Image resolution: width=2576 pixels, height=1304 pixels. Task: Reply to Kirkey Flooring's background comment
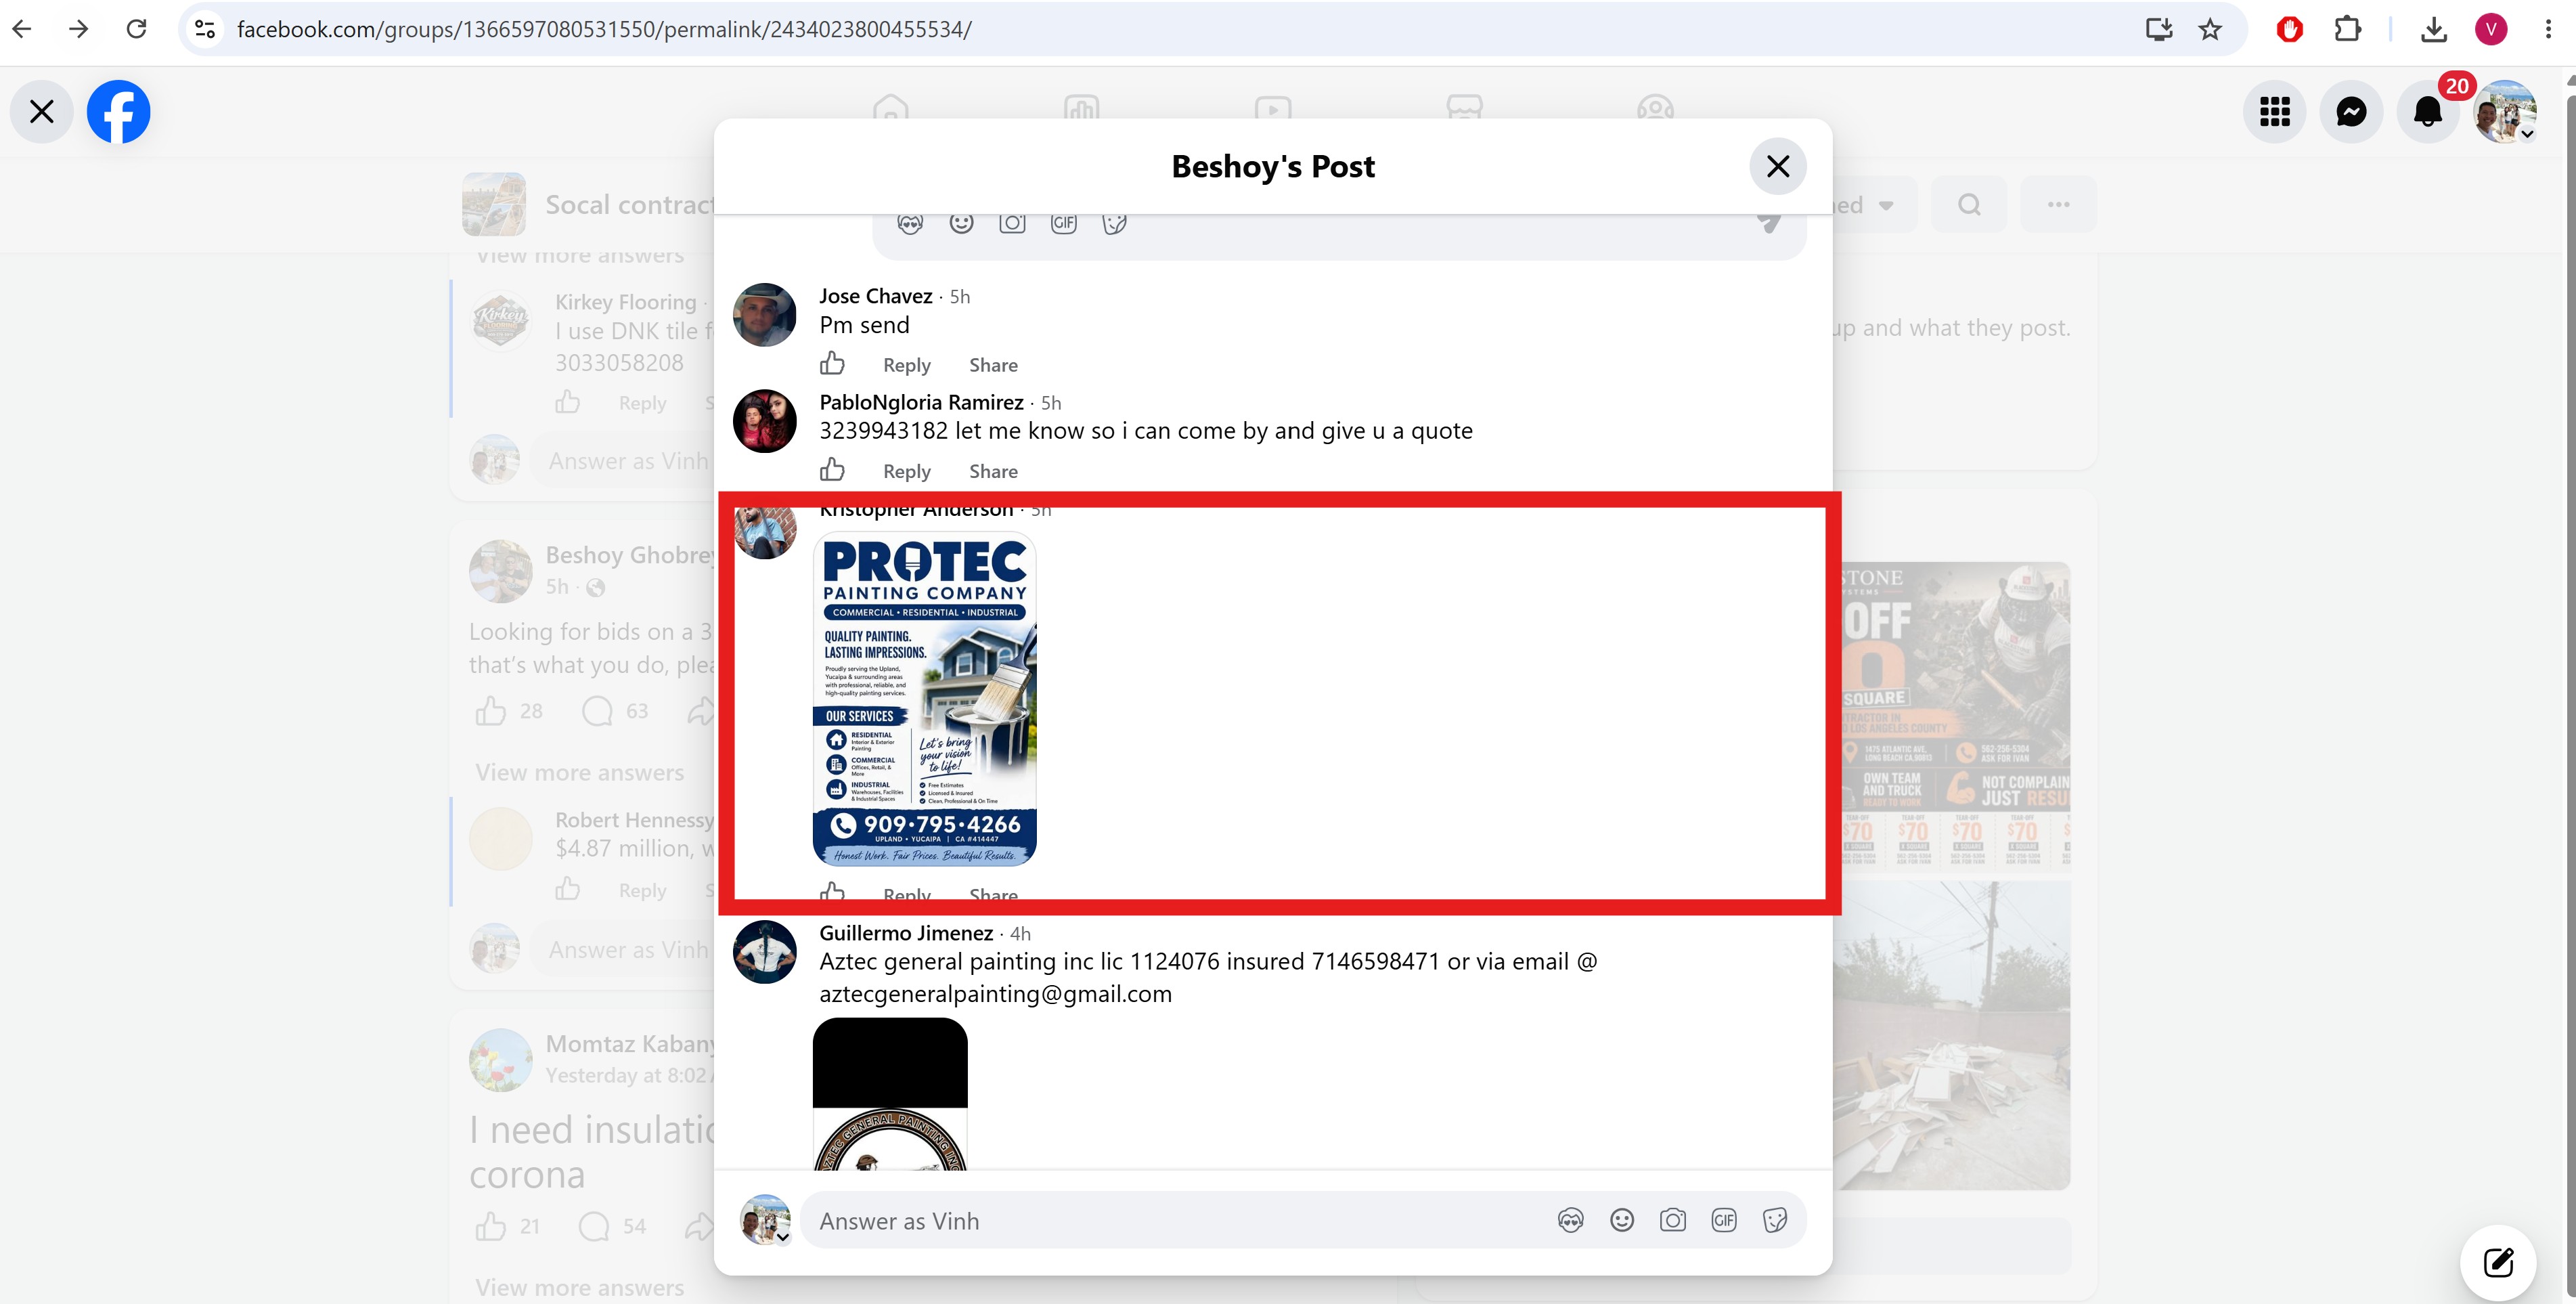642,403
